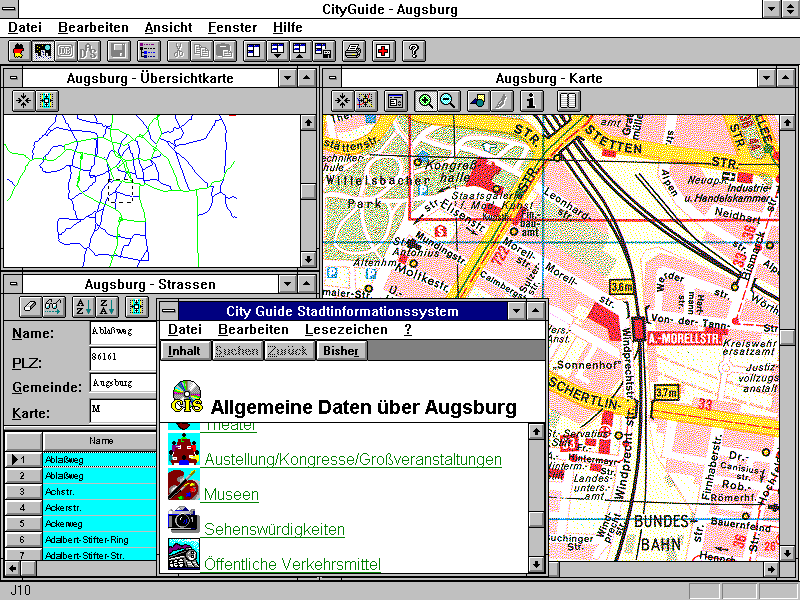This screenshot has height=600, width=800.
Task: Click the zoom out magnifier on map toolbar
Action: pyautogui.click(x=448, y=101)
